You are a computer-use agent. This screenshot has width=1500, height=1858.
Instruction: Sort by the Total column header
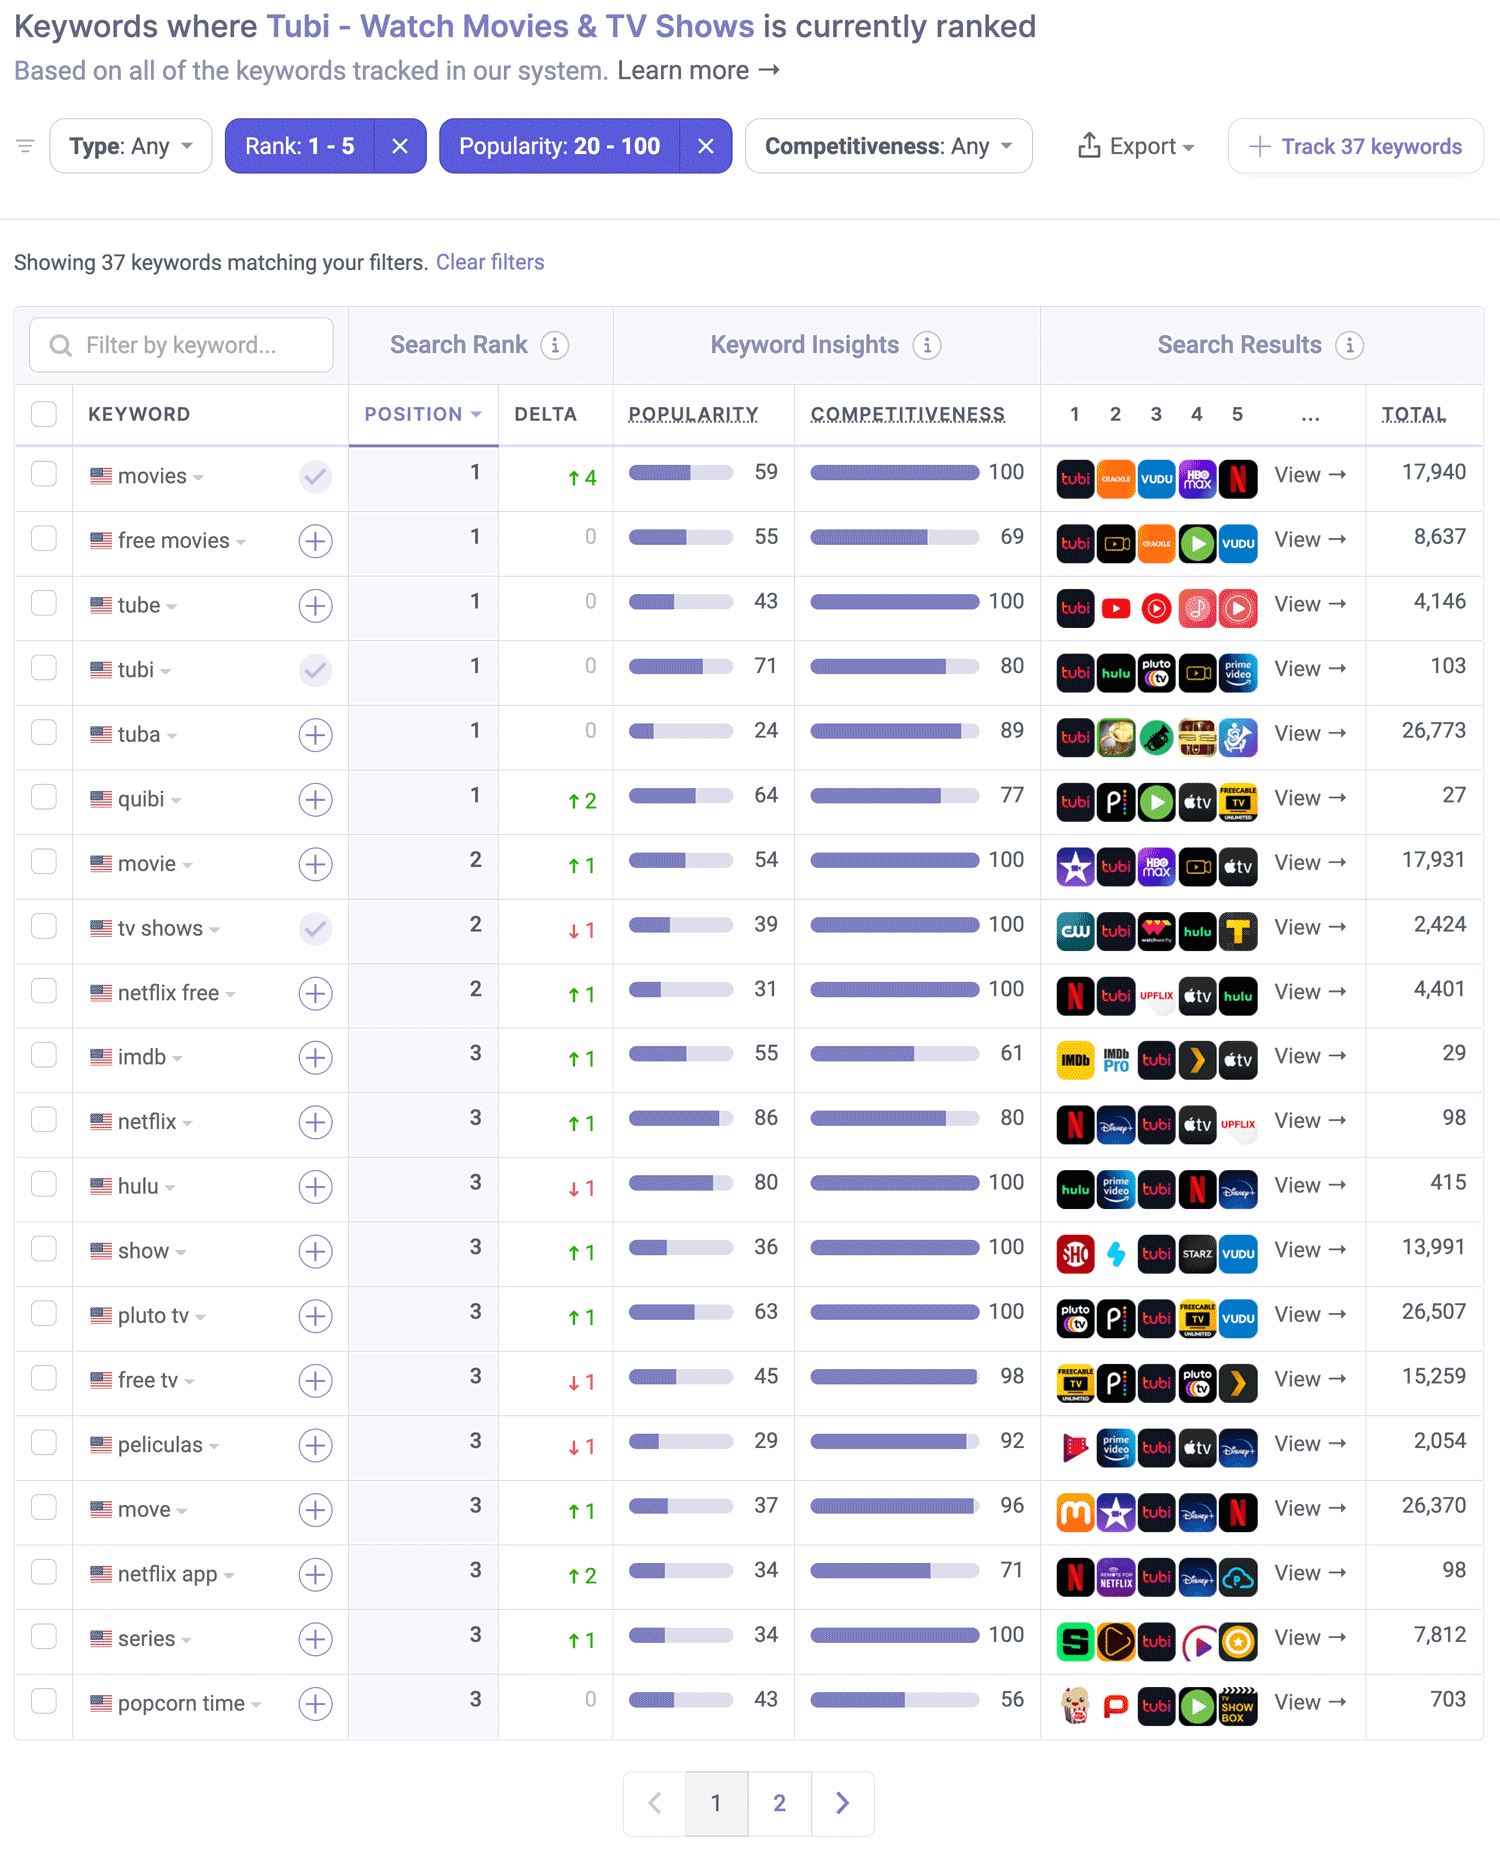pyautogui.click(x=1414, y=414)
